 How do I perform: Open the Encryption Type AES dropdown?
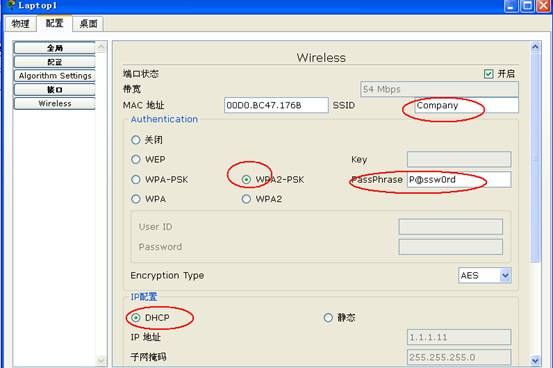pyautogui.click(x=485, y=276)
